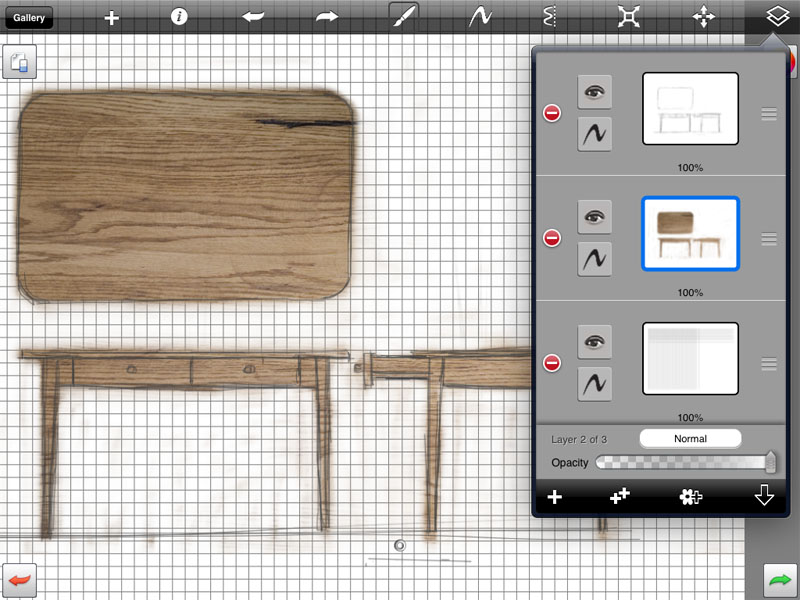Hide the bottom grid layer
The height and width of the screenshot is (600, 800).
(595, 341)
